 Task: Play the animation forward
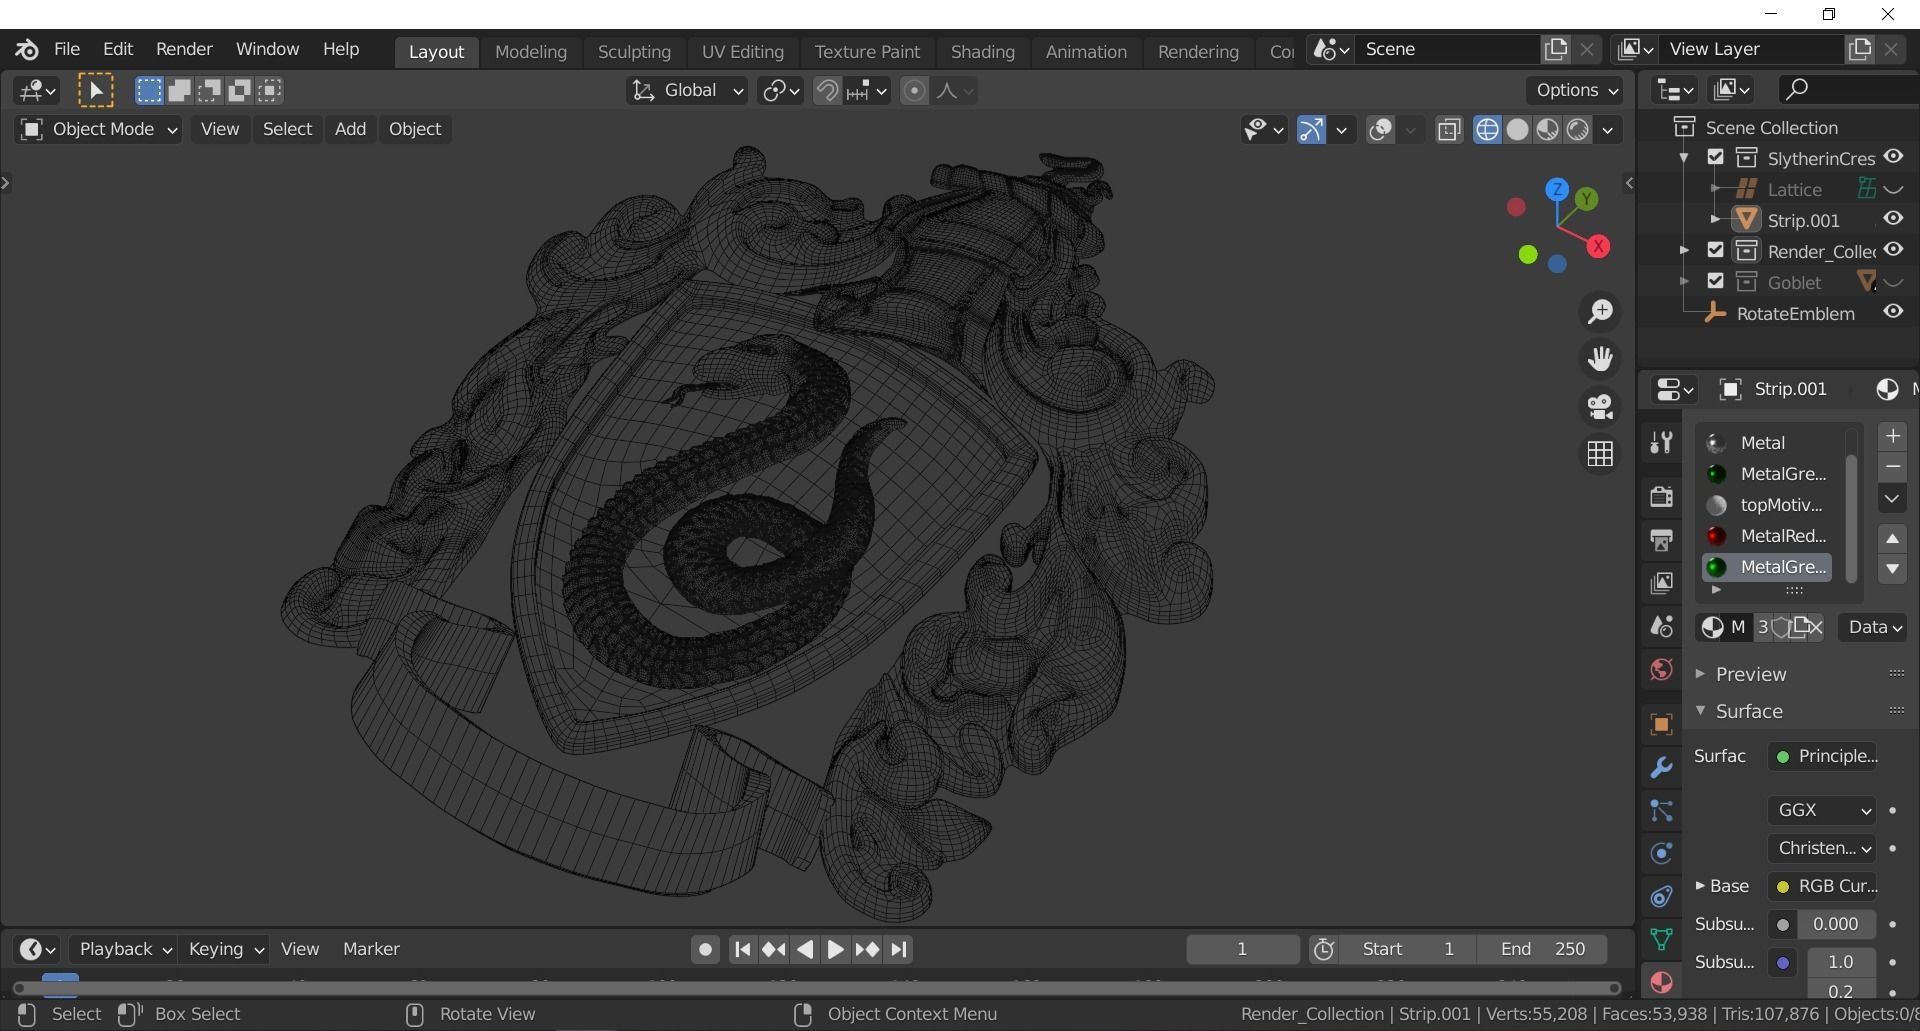[x=836, y=950]
